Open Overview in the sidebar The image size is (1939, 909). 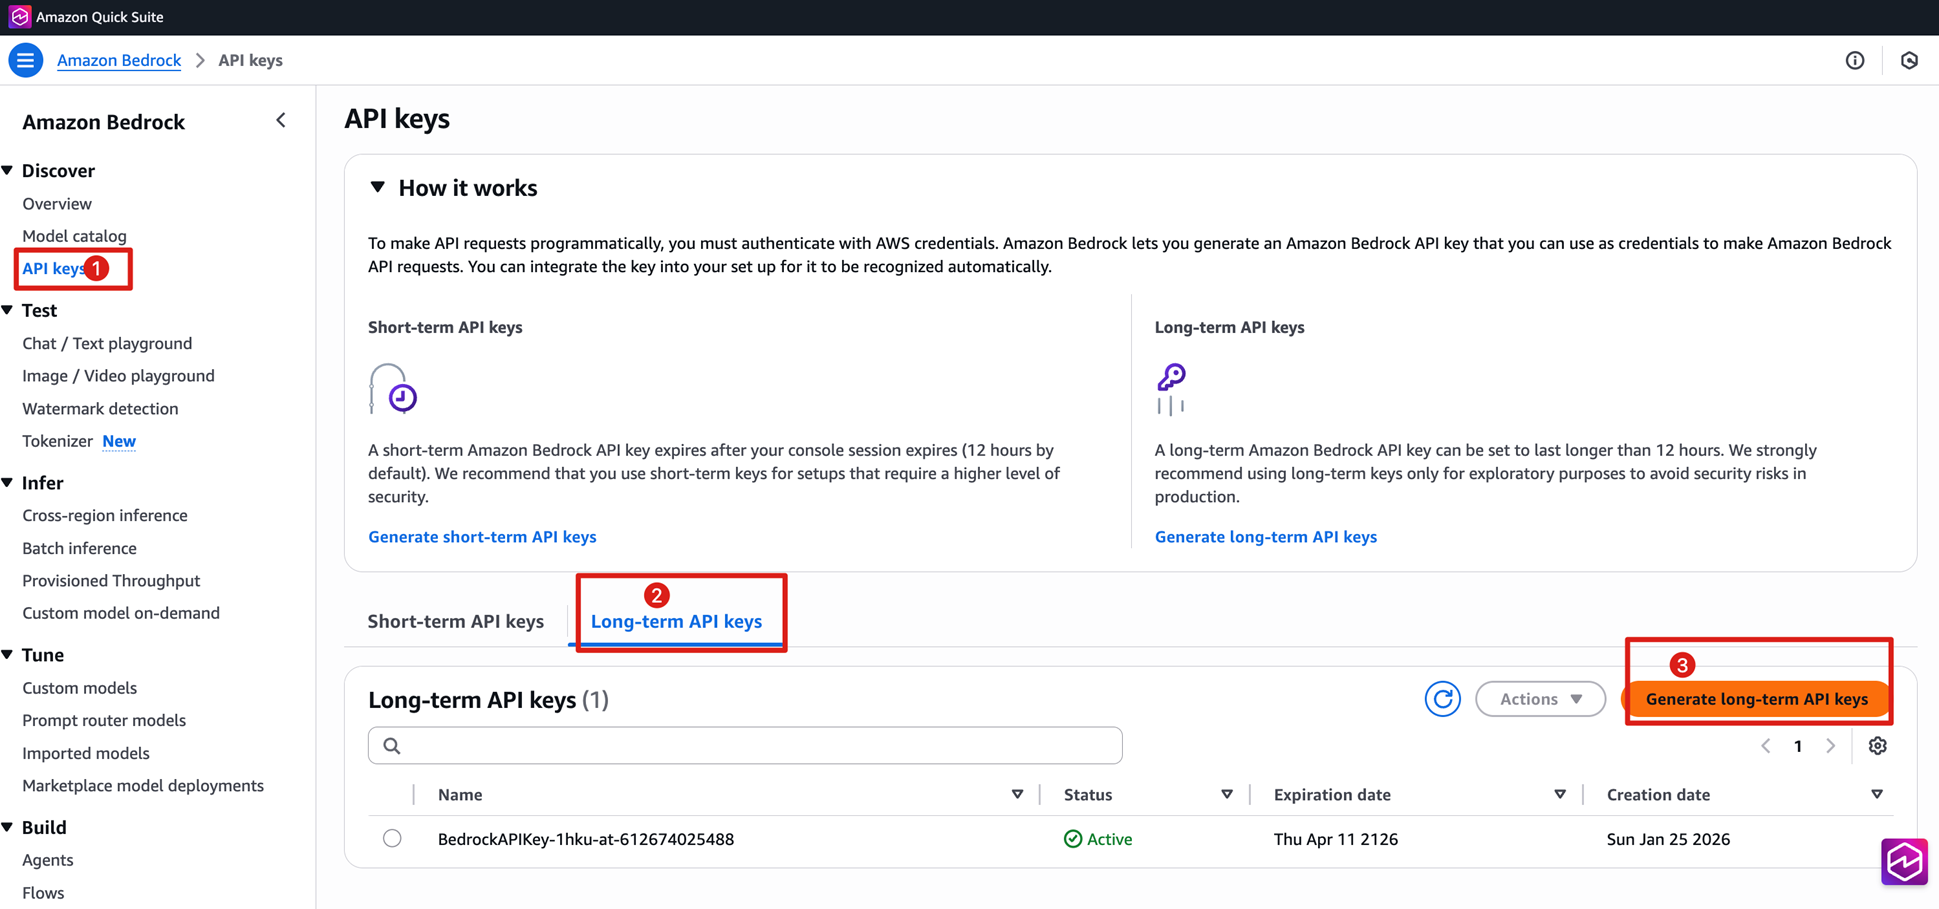[57, 204]
